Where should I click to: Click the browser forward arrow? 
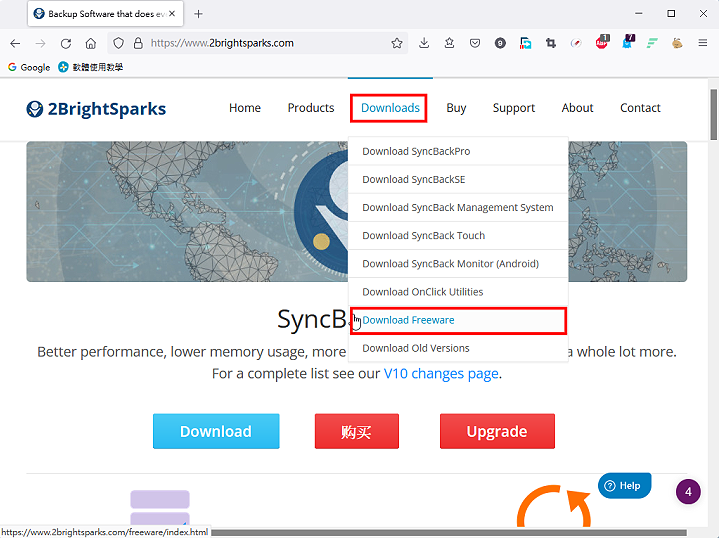[x=40, y=43]
